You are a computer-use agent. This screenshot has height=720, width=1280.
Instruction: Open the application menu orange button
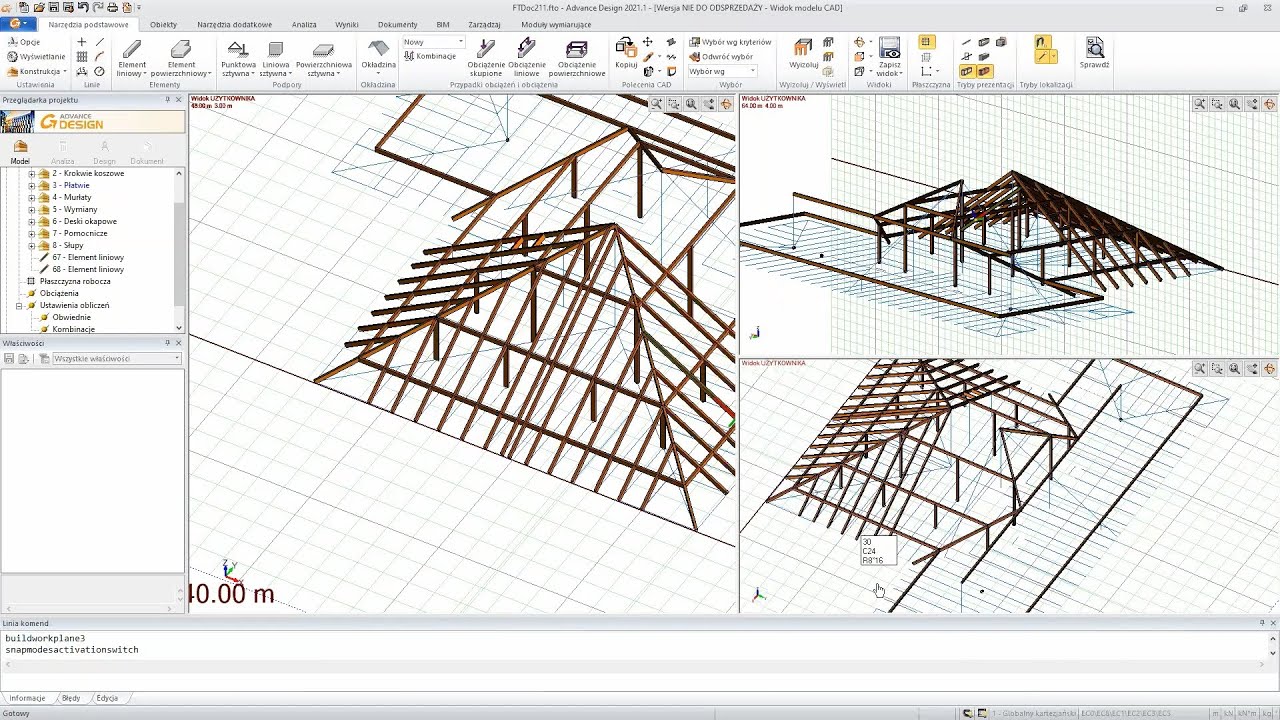coord(17,23)
